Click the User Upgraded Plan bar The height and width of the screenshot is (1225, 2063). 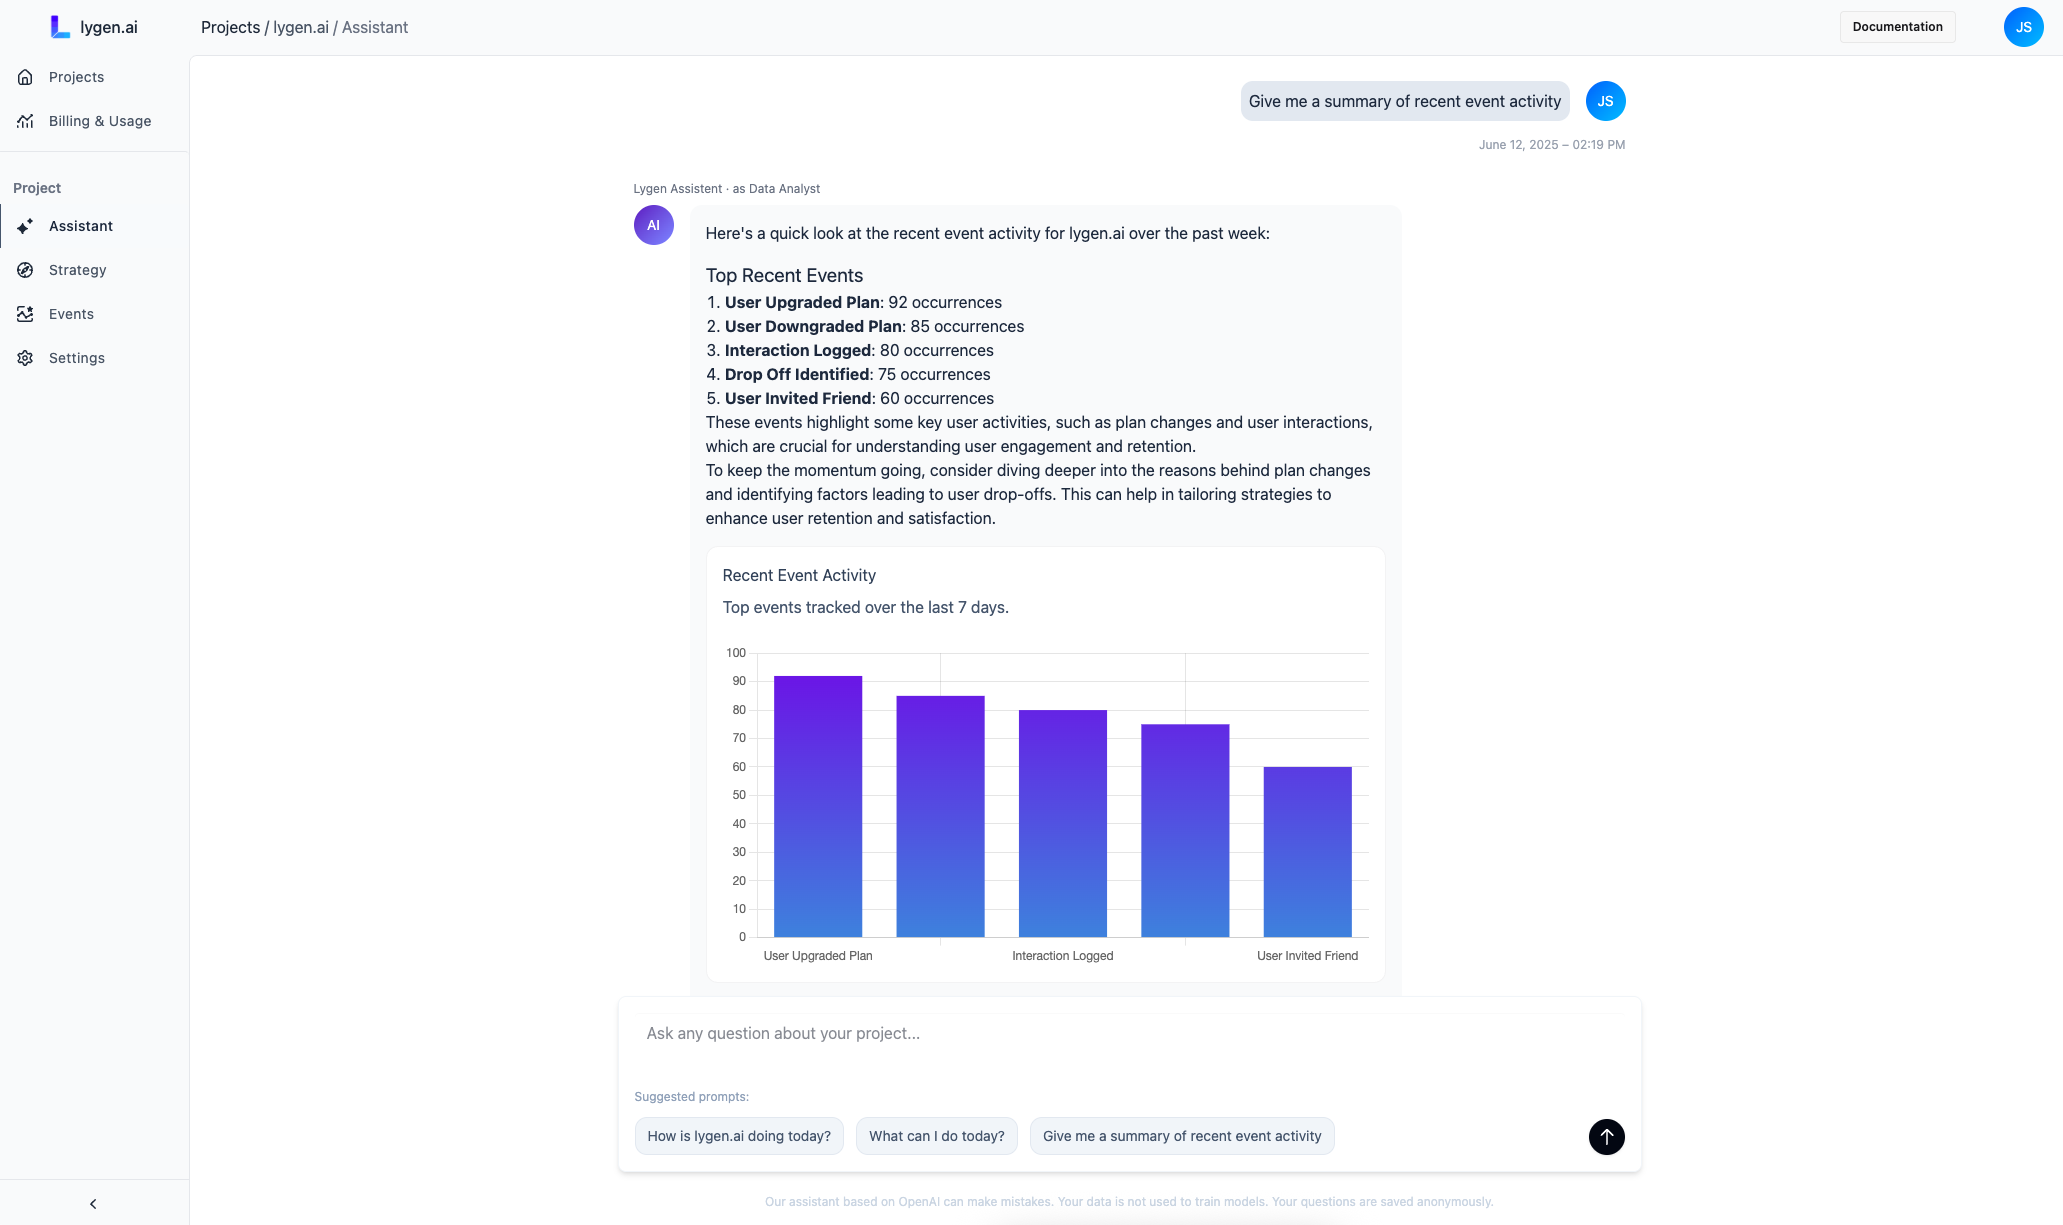click(x=818, y=806)
